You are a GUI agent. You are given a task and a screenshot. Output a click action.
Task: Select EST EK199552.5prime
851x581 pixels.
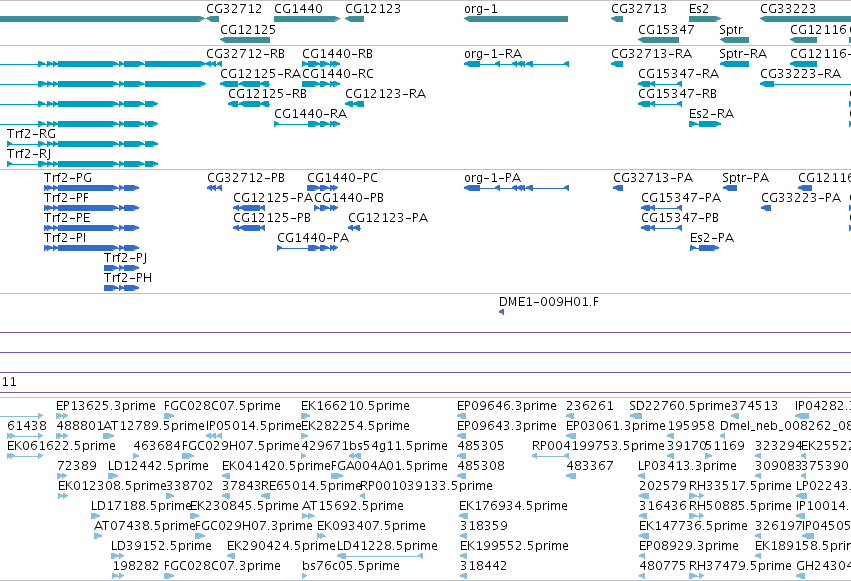515,546
